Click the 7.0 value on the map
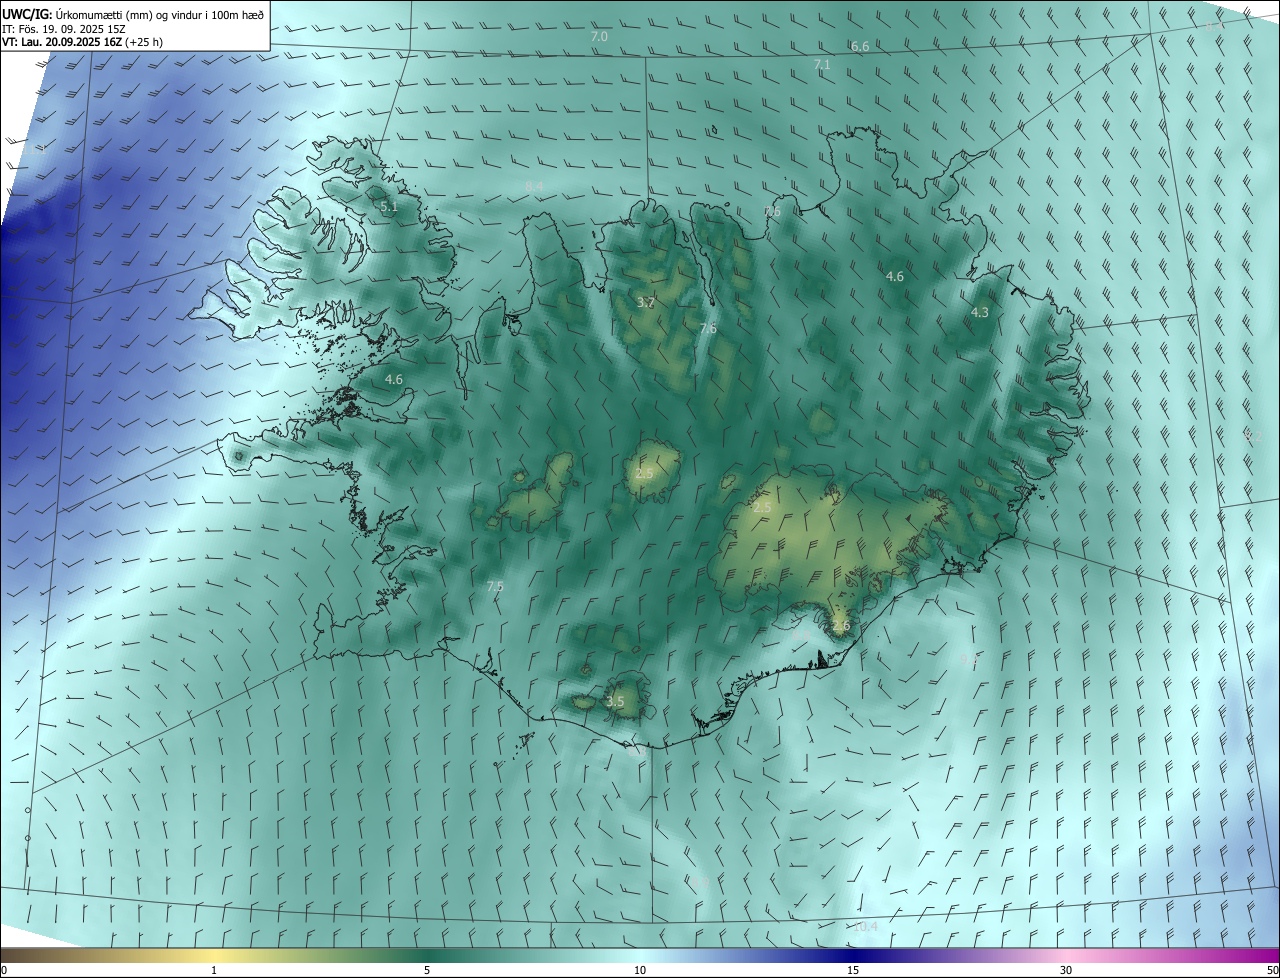 [599, 36]
